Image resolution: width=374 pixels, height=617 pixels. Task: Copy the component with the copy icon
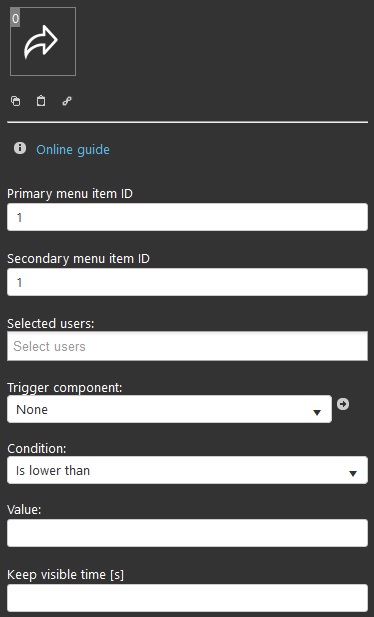16,101
